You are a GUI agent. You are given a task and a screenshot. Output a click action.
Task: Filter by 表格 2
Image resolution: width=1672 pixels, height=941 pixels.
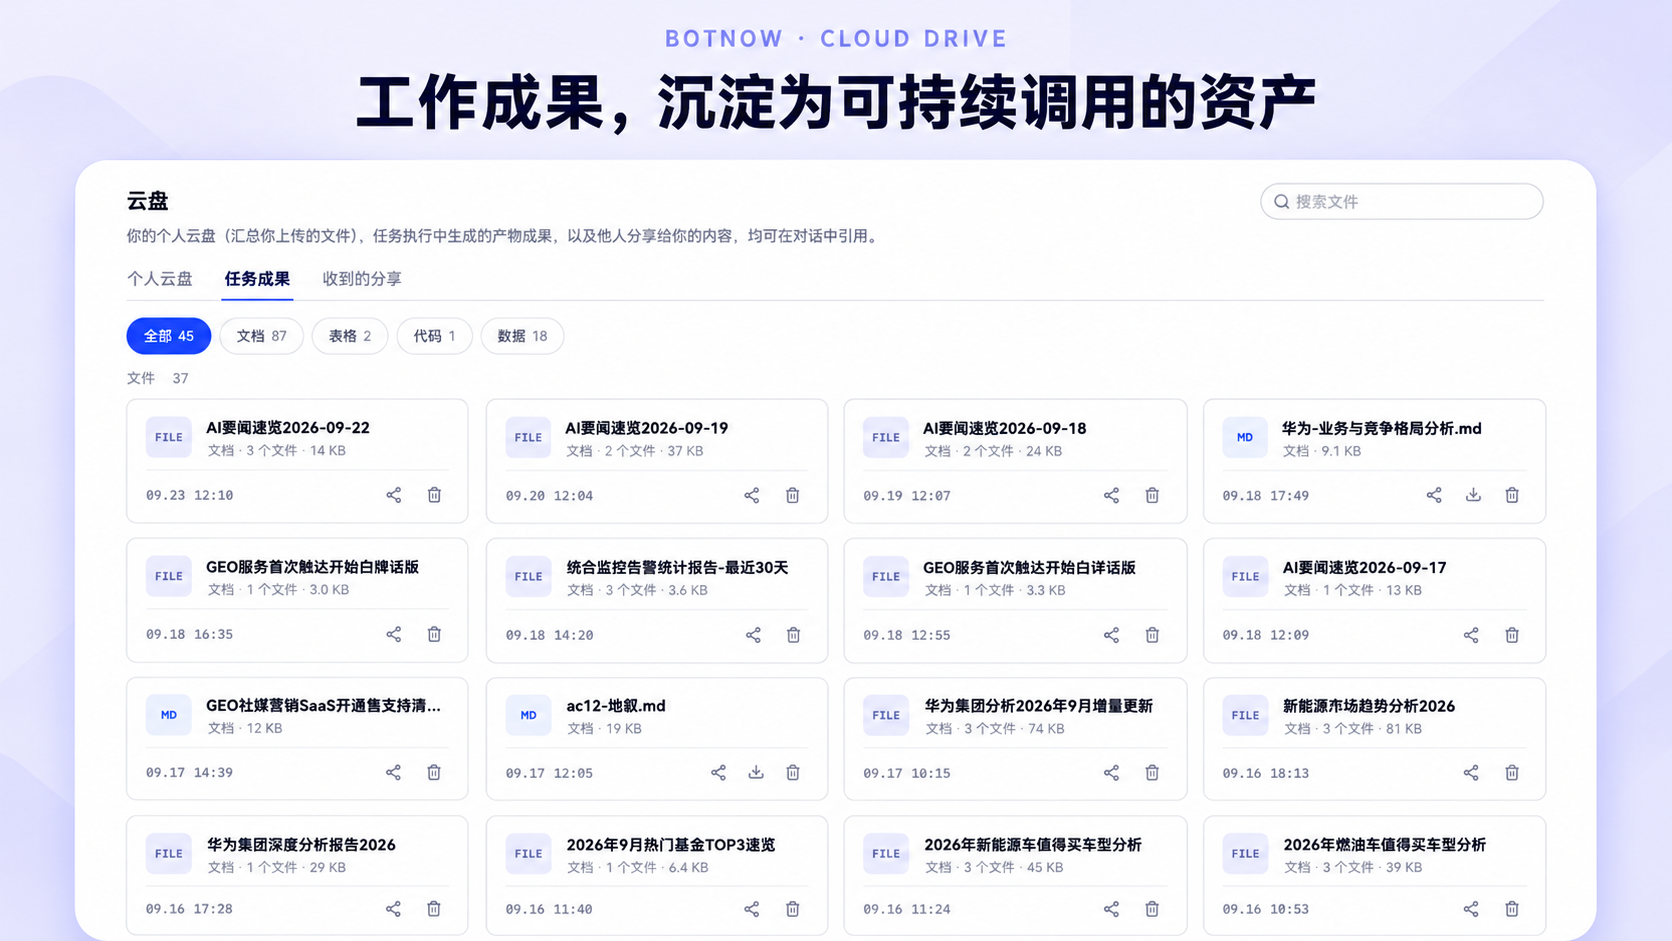(x=350, y=336)
